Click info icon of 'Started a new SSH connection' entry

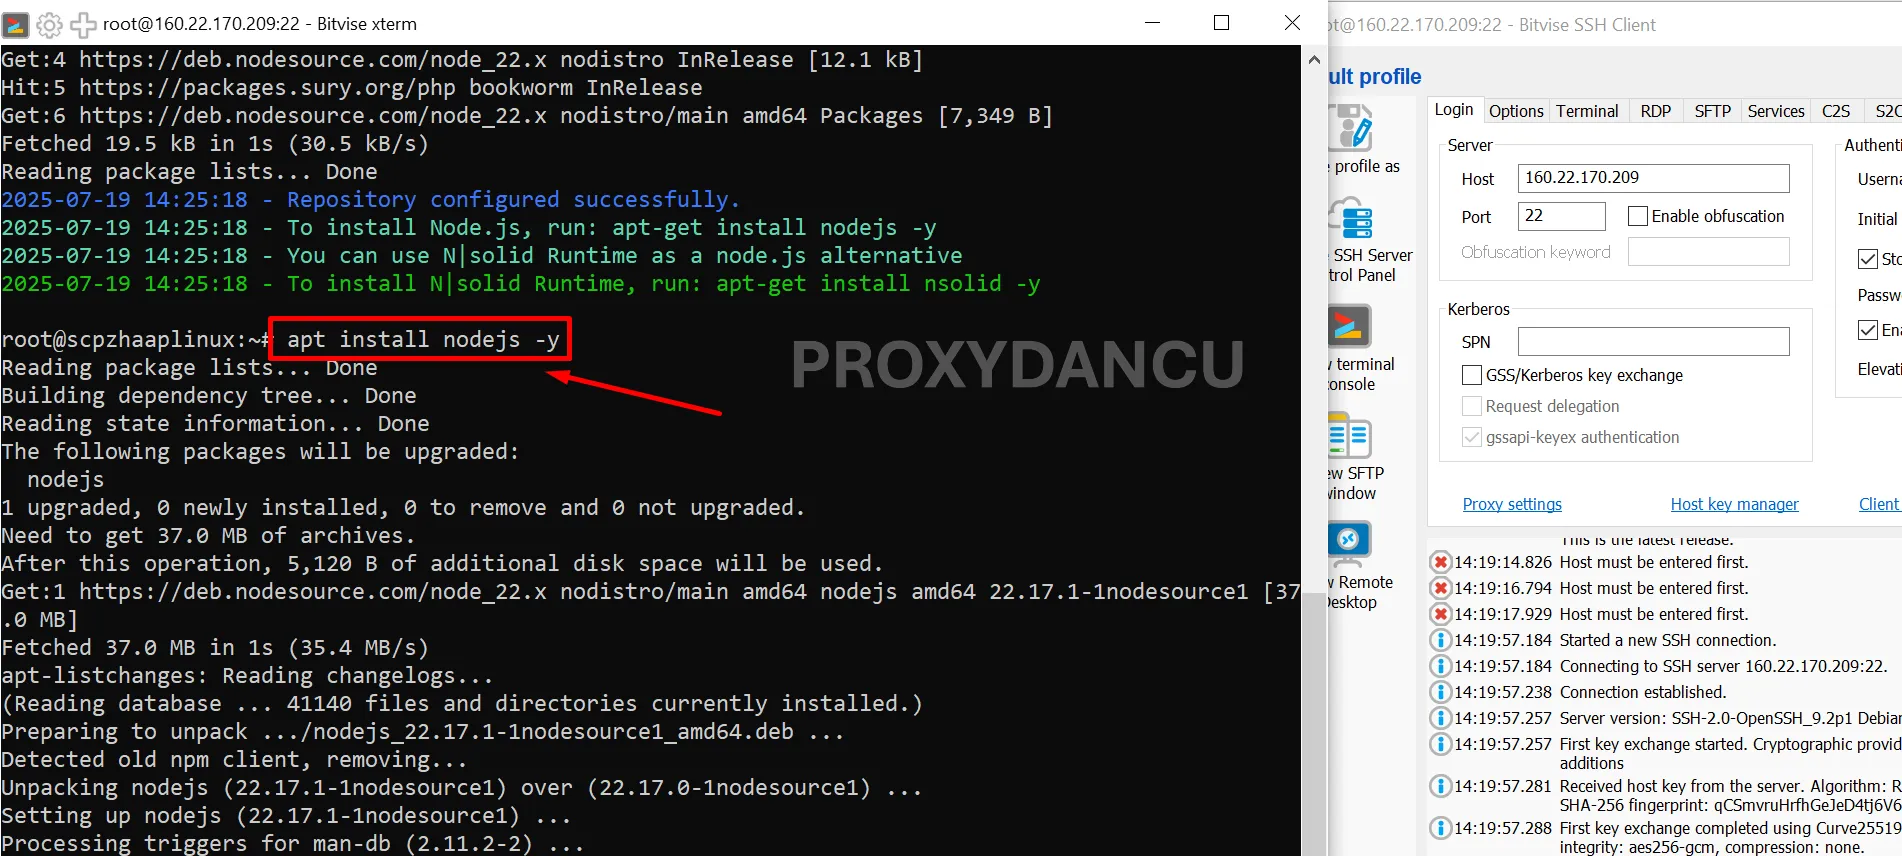[x=1441, y=640]
